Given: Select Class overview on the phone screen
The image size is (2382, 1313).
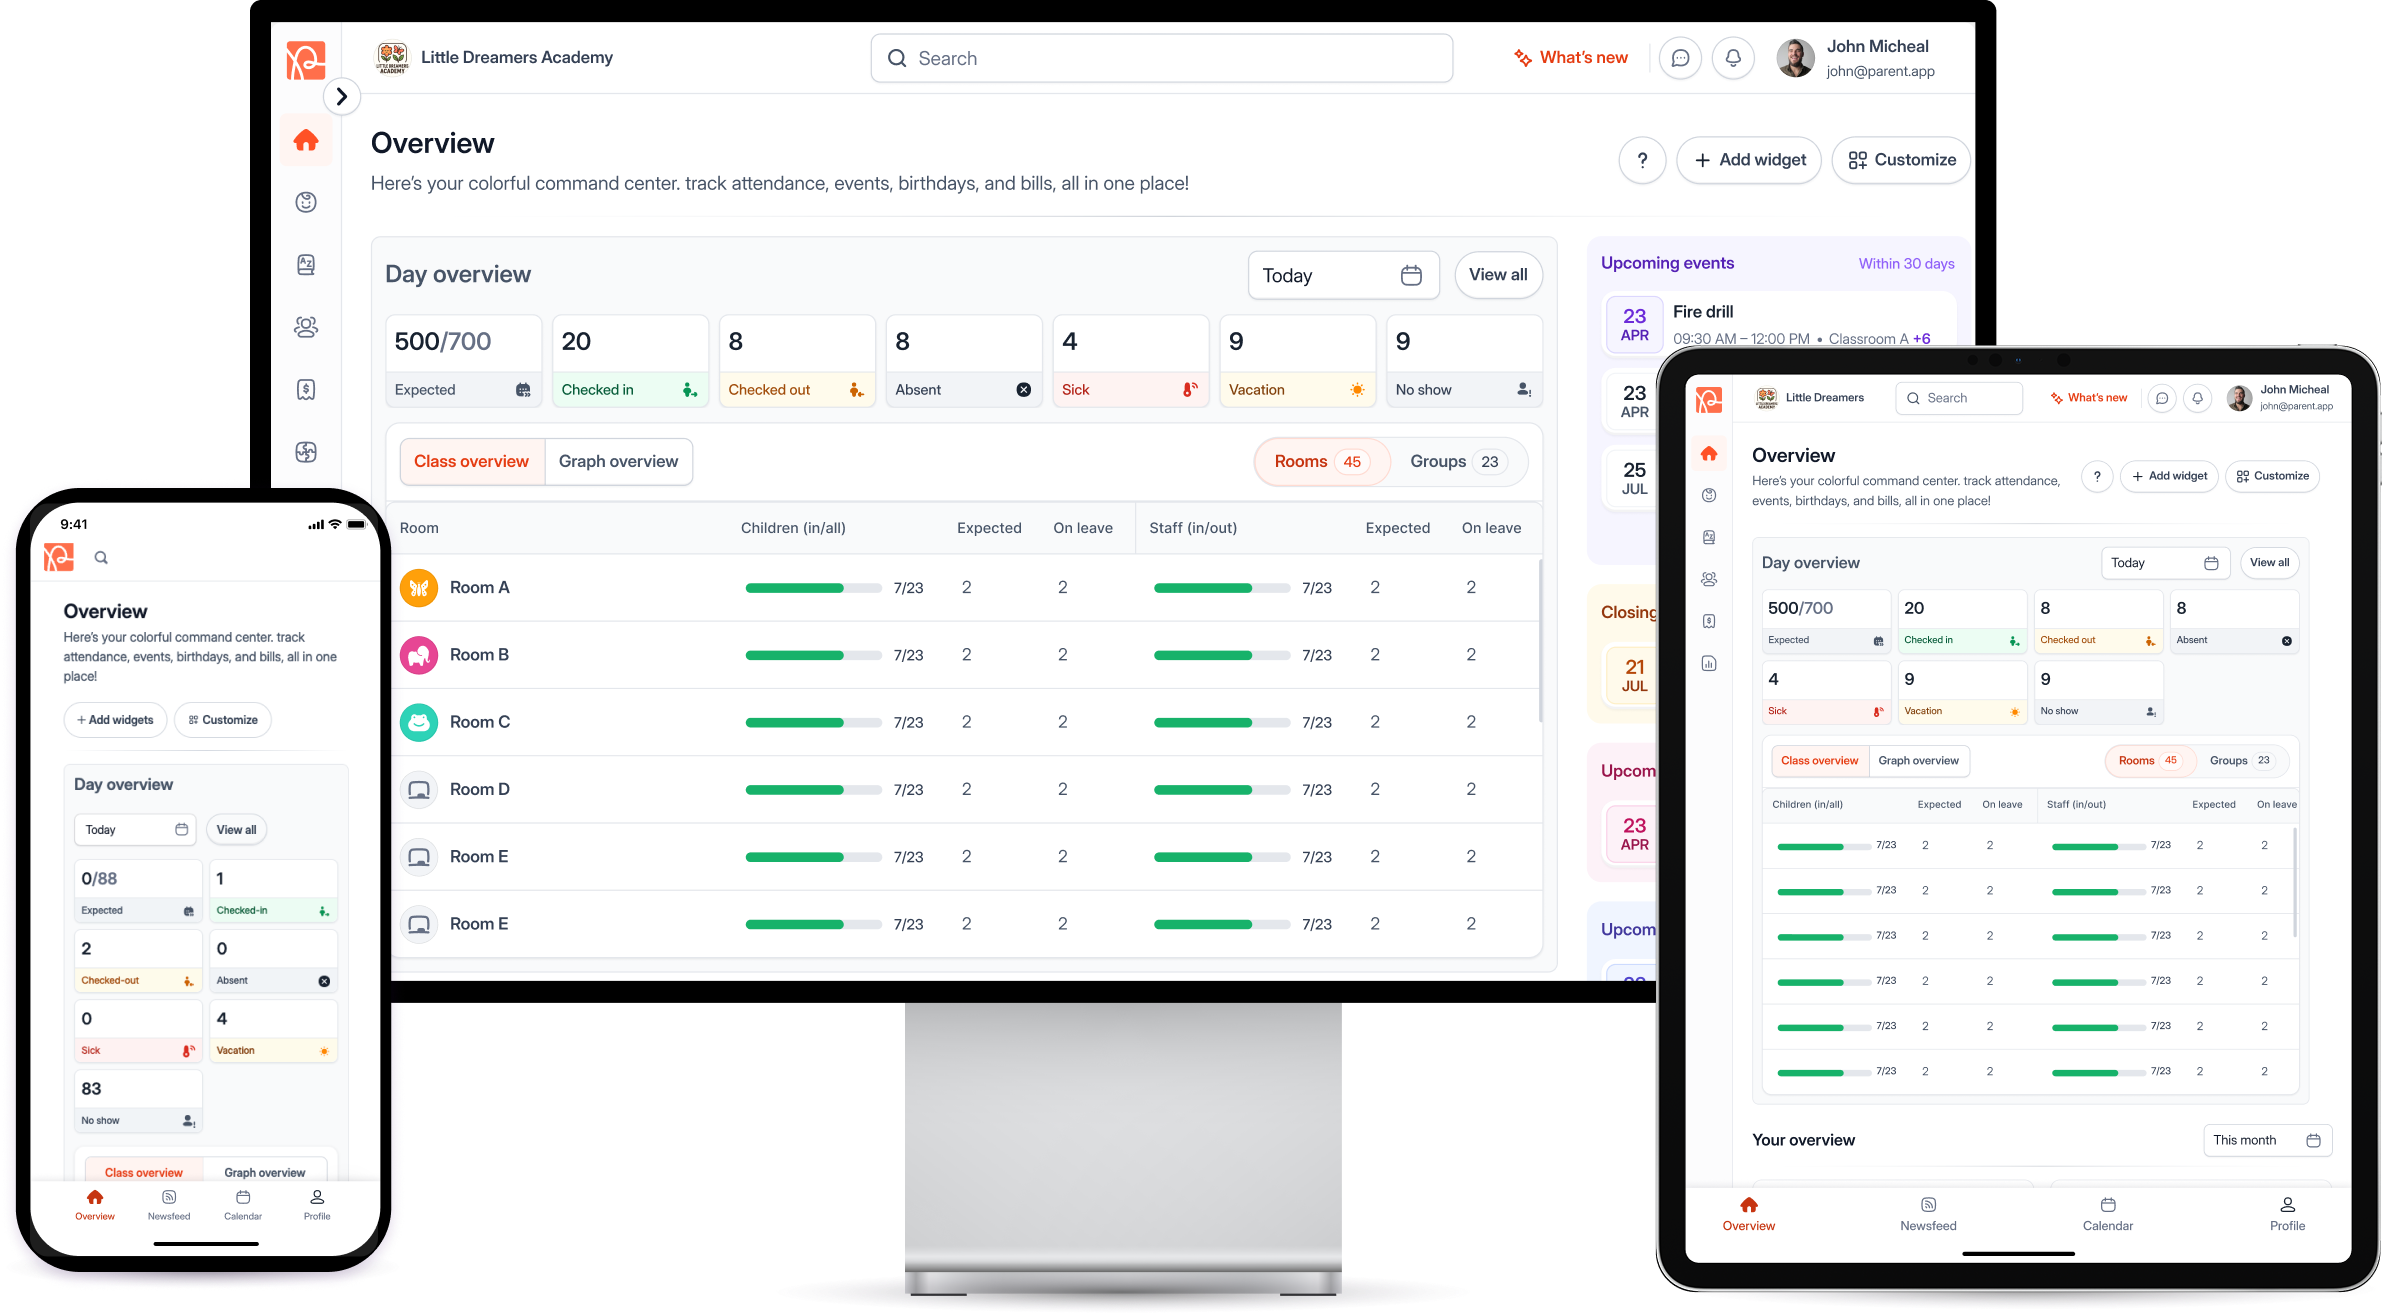Looking at the screenshot, I should (144, 1172).
